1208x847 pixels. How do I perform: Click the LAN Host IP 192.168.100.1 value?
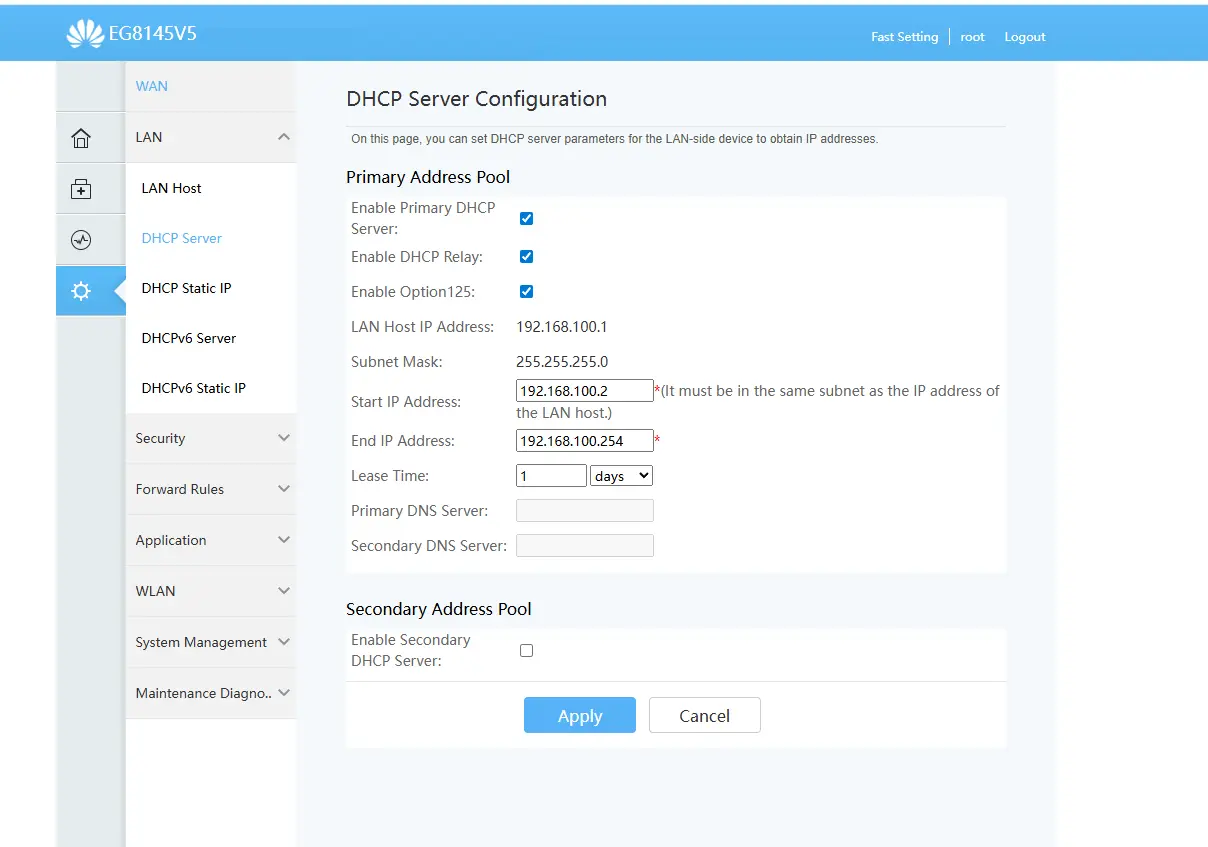(x=562, y=327)
